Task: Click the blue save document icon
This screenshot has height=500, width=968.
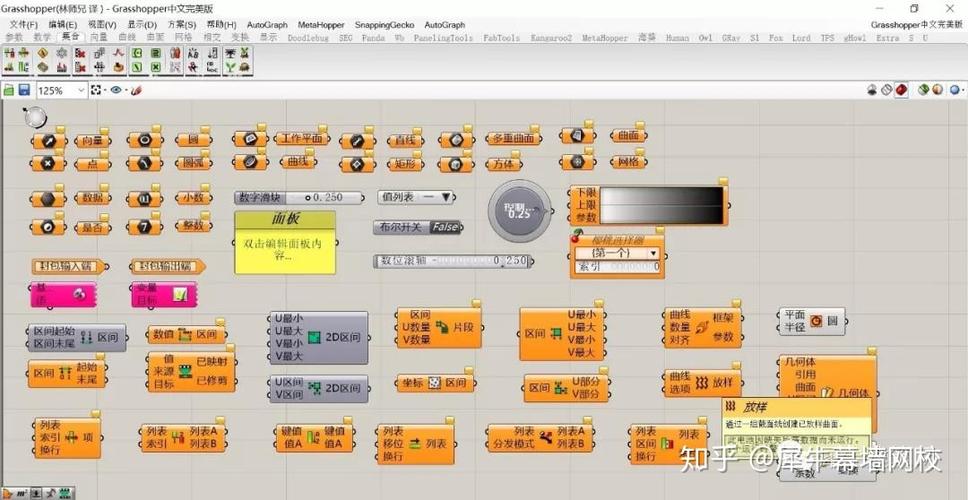Action: coord(23,90)
